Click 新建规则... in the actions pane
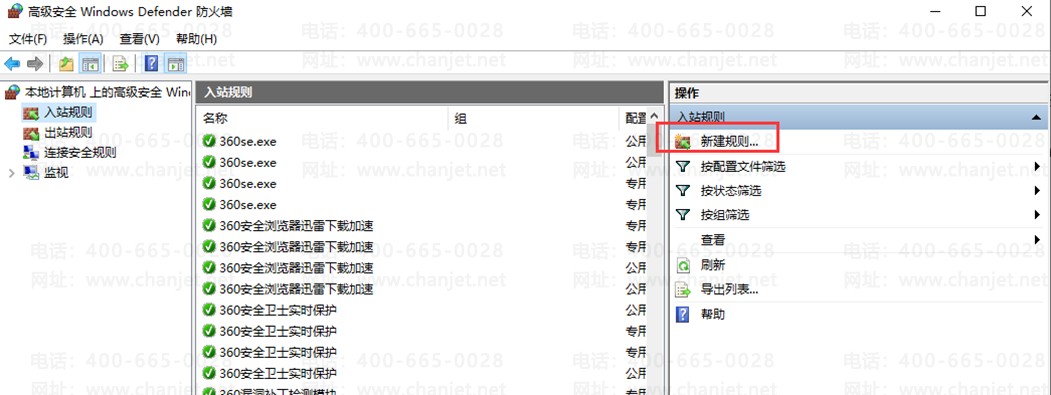 tap(729, 142)
